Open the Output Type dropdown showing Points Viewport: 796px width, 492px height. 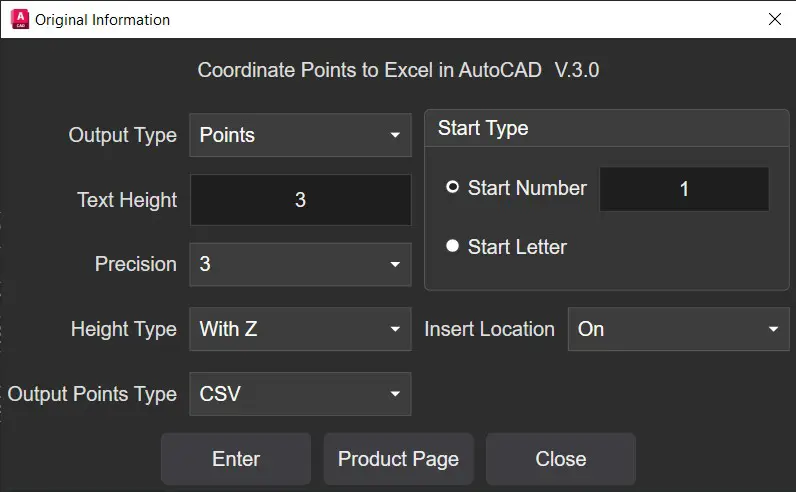(300, 135)
